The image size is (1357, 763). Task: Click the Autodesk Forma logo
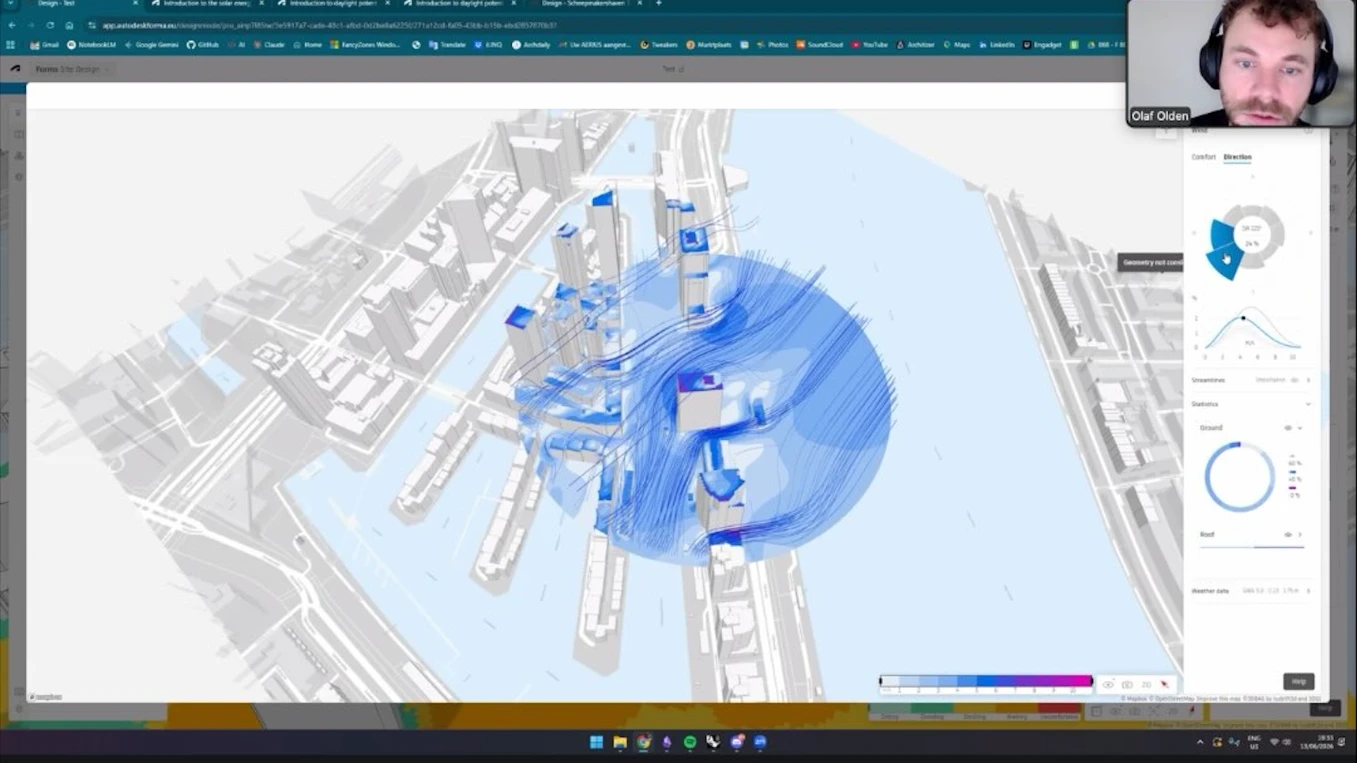click(15, 69)
